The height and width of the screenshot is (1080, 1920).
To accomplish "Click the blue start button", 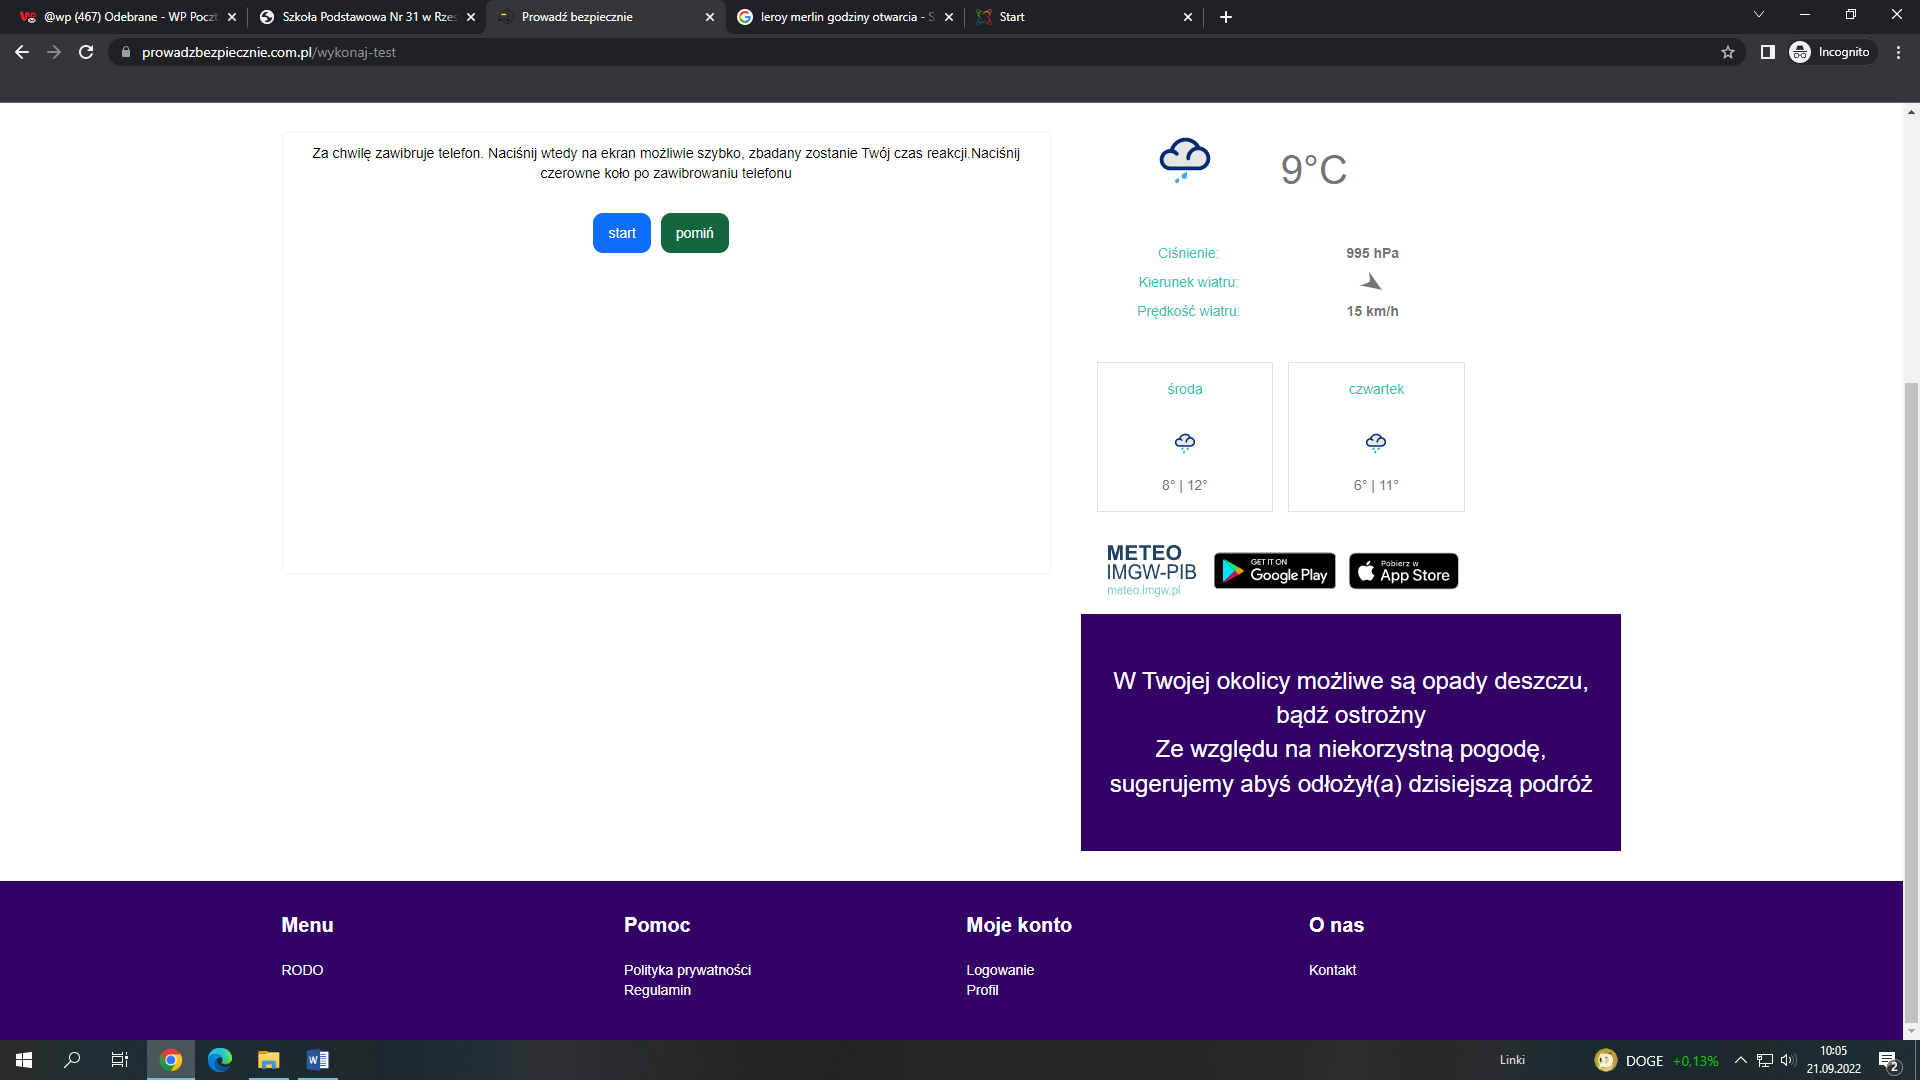I will (621, 233).
